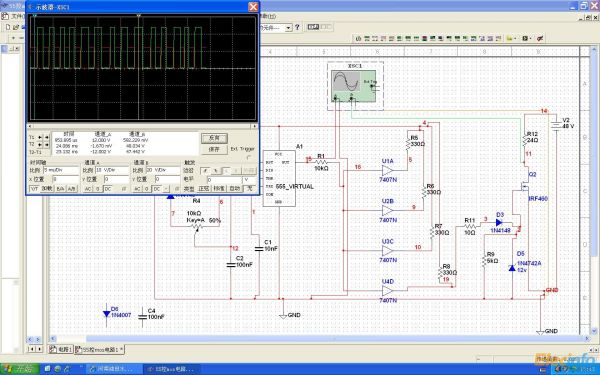
Task: Select the Current Probe instrument icon
Action: click(x=540, y=39)
